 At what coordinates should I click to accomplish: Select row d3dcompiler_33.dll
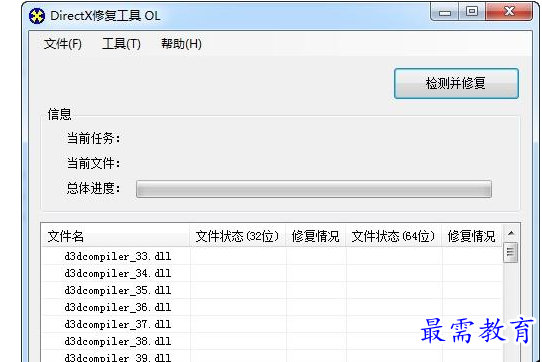click(272, 256)
